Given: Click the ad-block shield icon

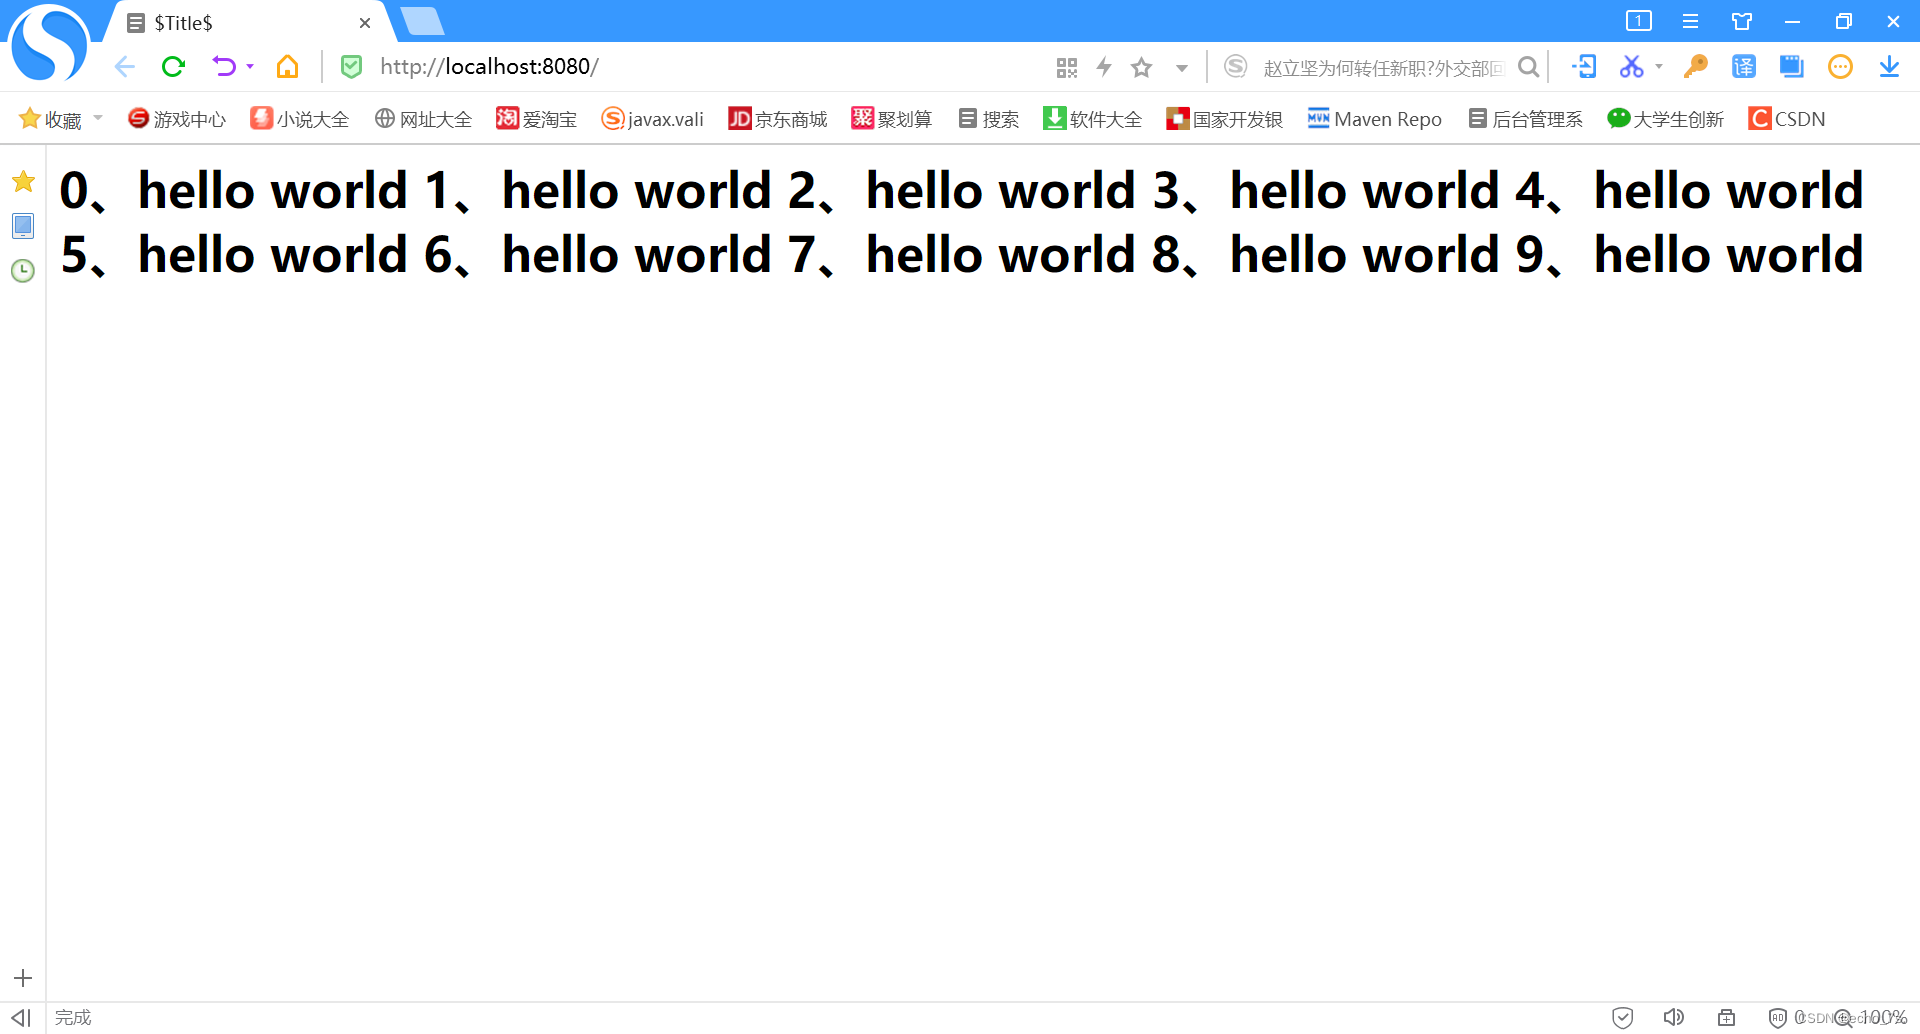Looking at the screenshot, I should (1777, 1018).
